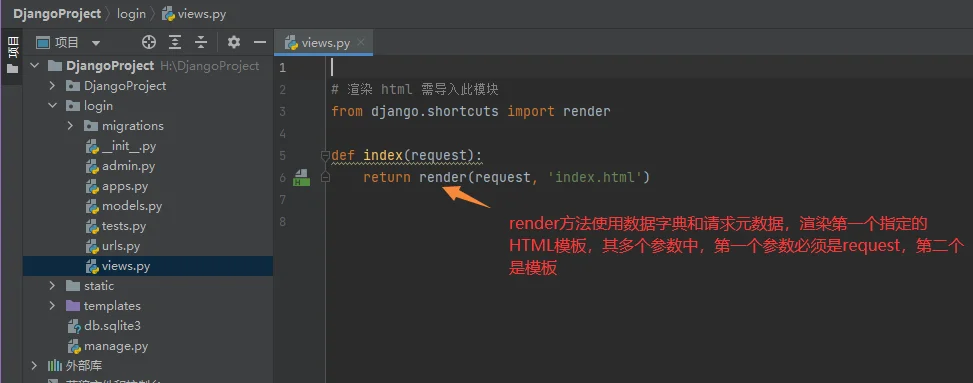Click the Collapse All icon in project toolbar
This screenshot has width=973, height=383.
pyautogui.click(x=200, y=42)
